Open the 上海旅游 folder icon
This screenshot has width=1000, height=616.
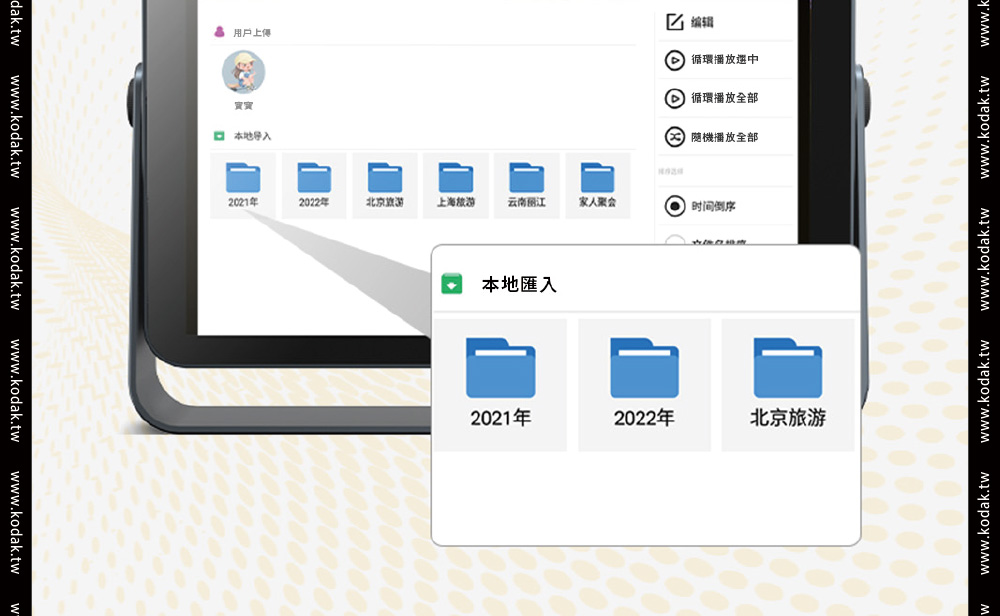click(455, 178)
